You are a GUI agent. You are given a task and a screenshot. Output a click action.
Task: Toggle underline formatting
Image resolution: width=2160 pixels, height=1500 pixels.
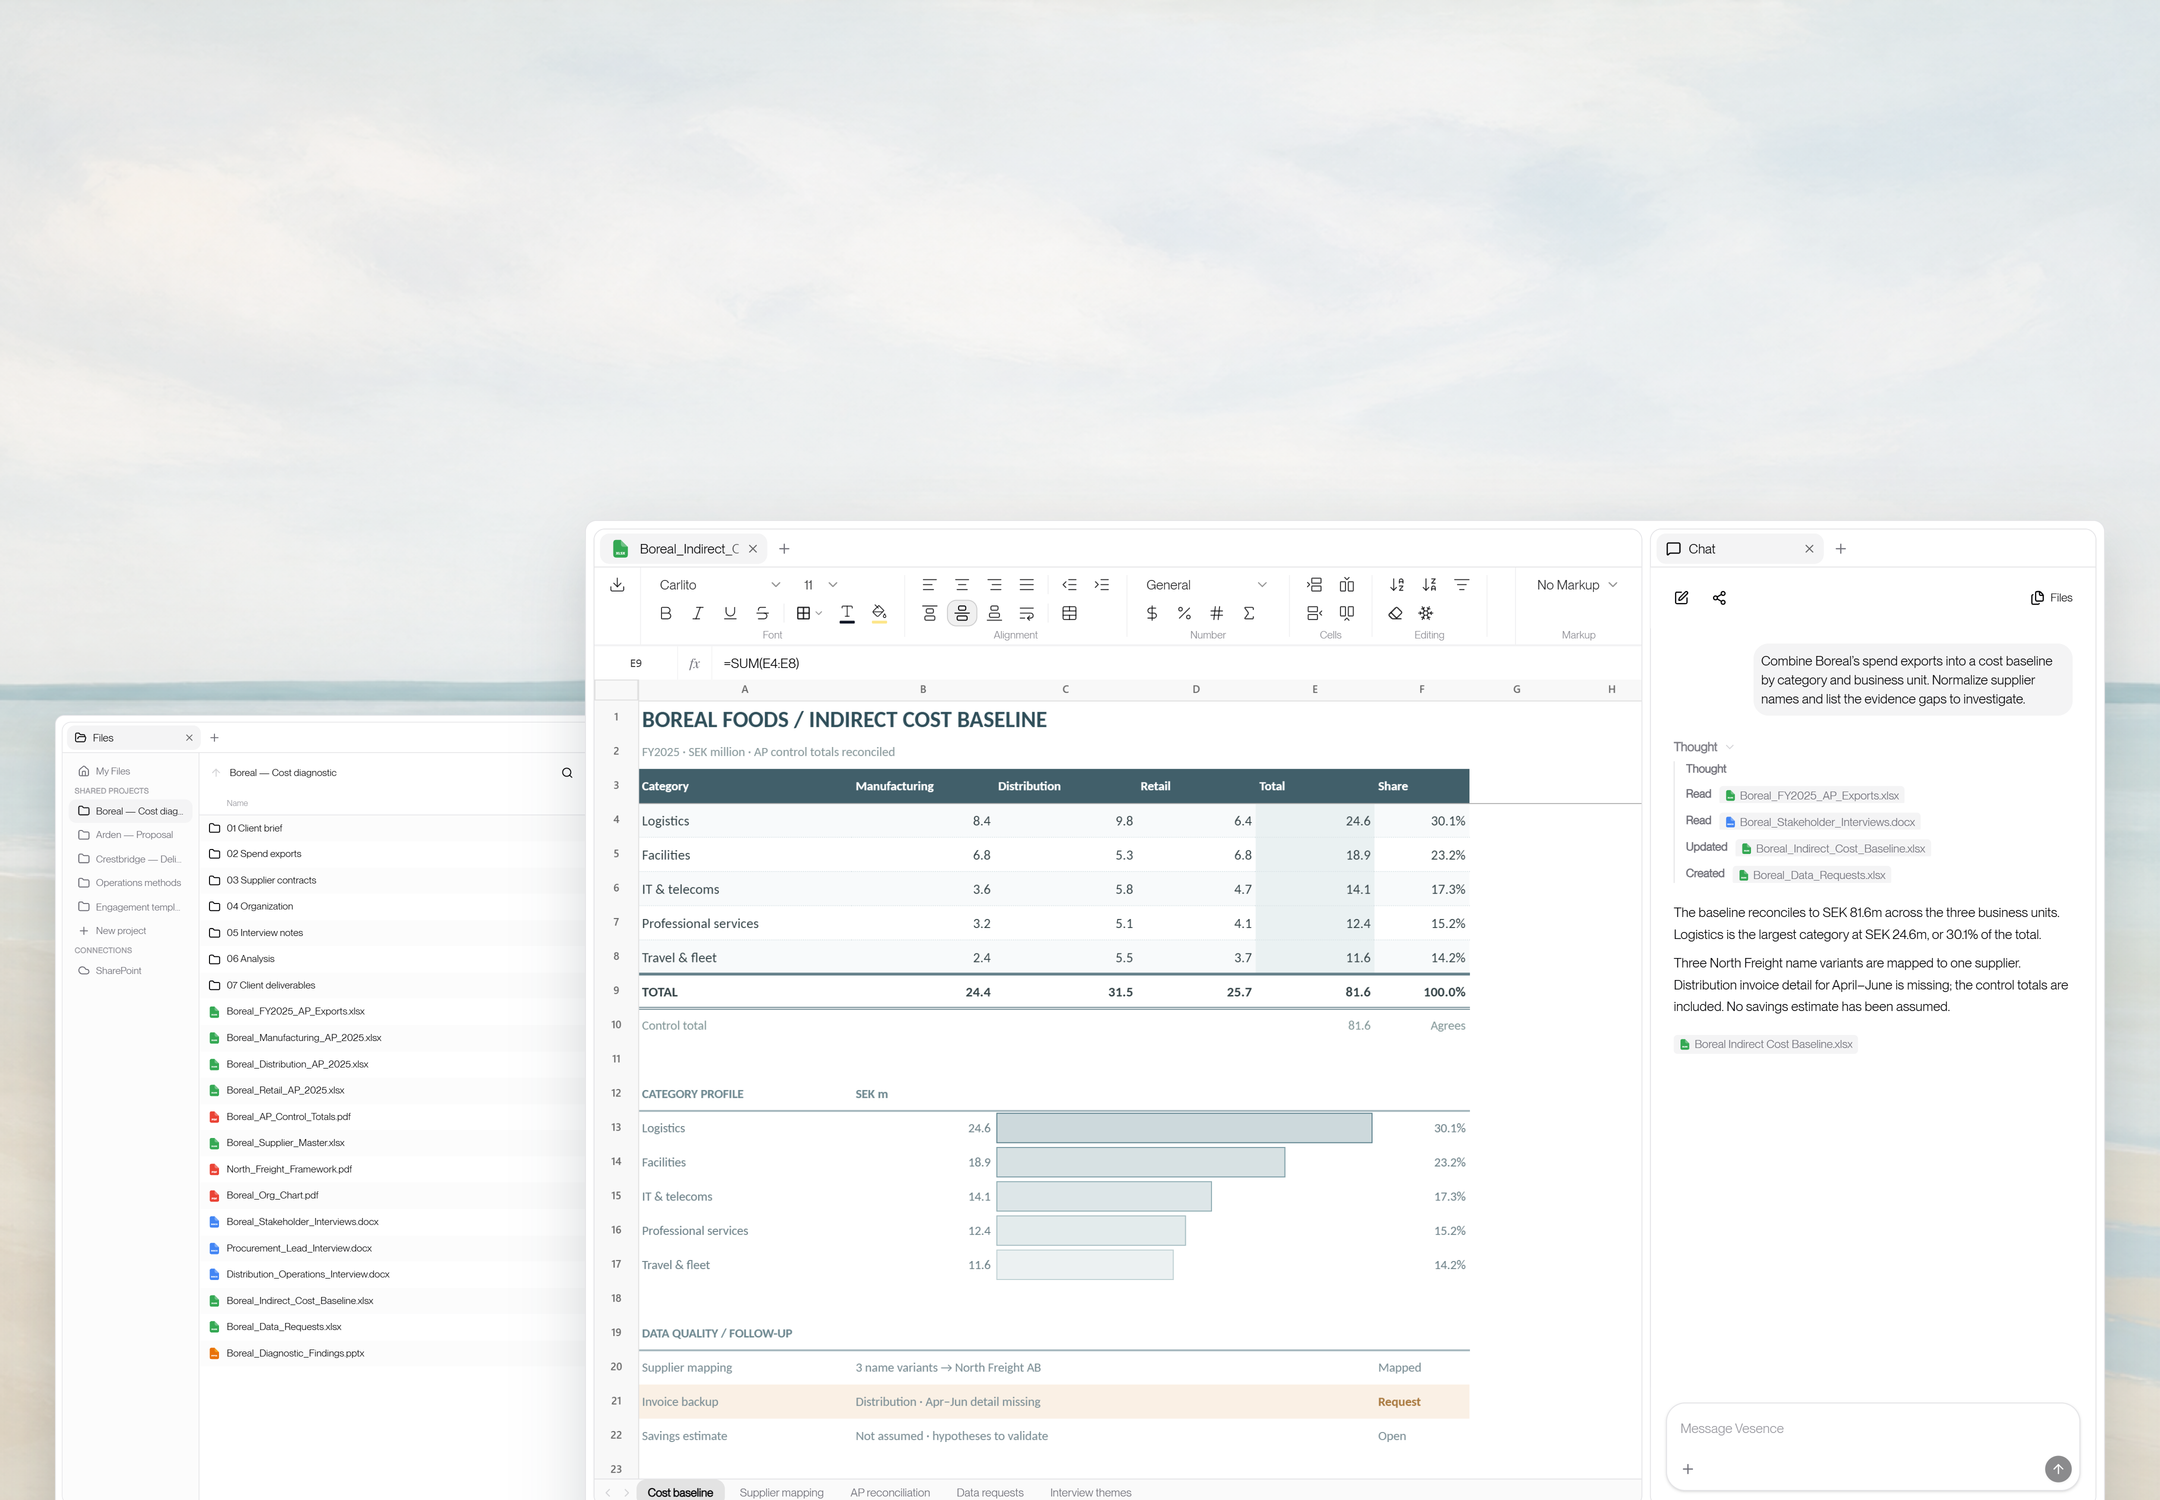(x=730, y=613)
